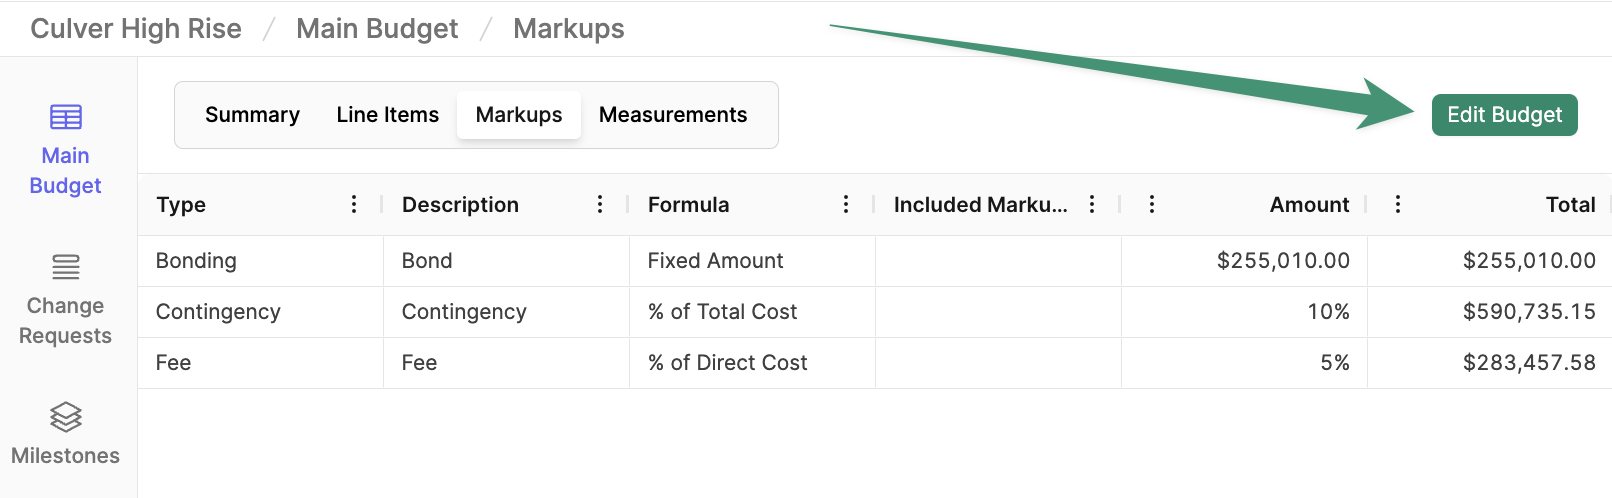Open Included Markups column options menu
Viewport: 1612px width, 498px height.
tap(1092, 204)
